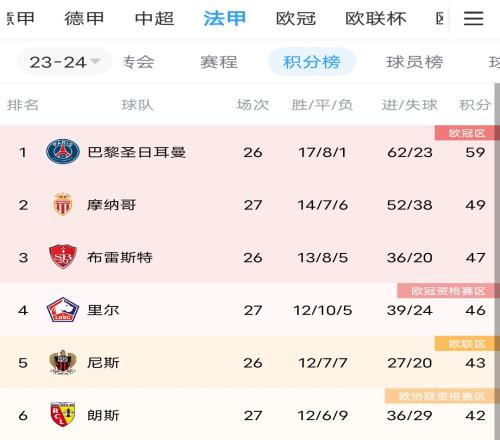Tap the Paris Saint-Germain club crest
This screenshot has height=440, width=500.
click(63, 152)
